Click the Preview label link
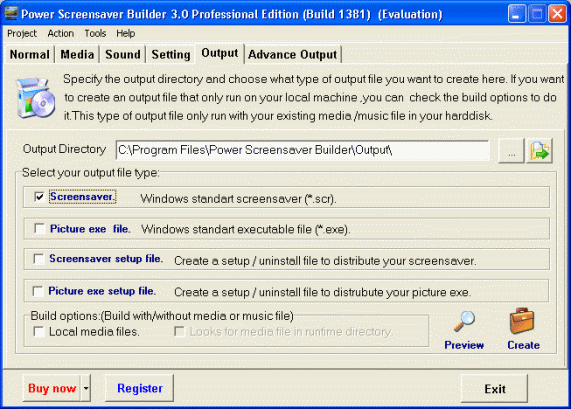The image size is (571, 409). [x=464, y=345]
